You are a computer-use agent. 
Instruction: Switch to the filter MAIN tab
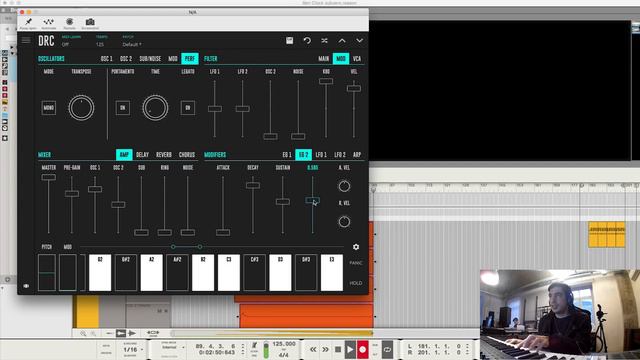[x=324, y=59]
